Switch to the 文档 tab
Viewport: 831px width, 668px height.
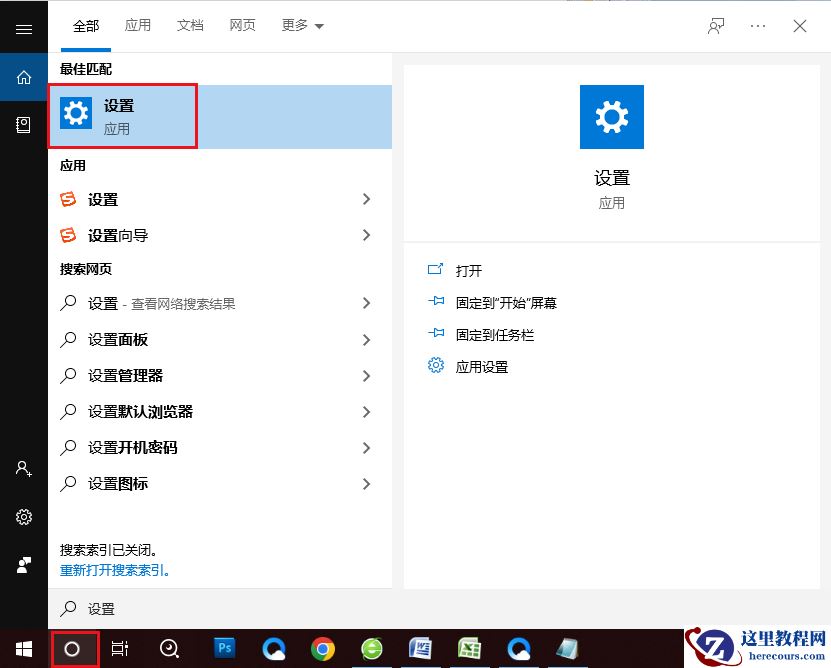pyautogui.click(x=190, y=25)
